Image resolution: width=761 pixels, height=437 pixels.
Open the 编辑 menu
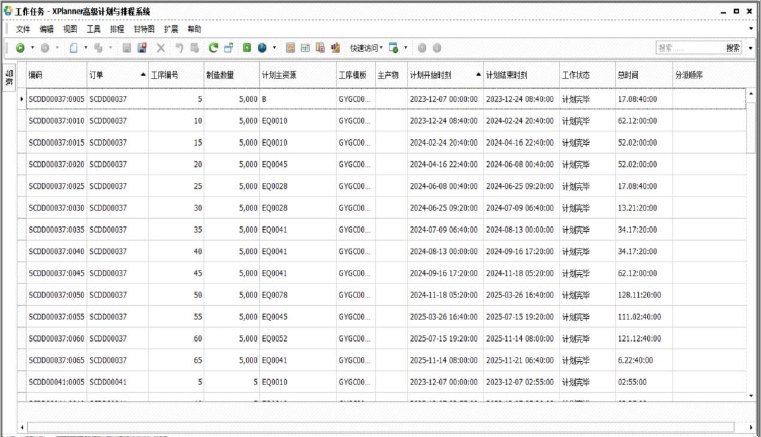pyautogui.click(x=47, y=29)
